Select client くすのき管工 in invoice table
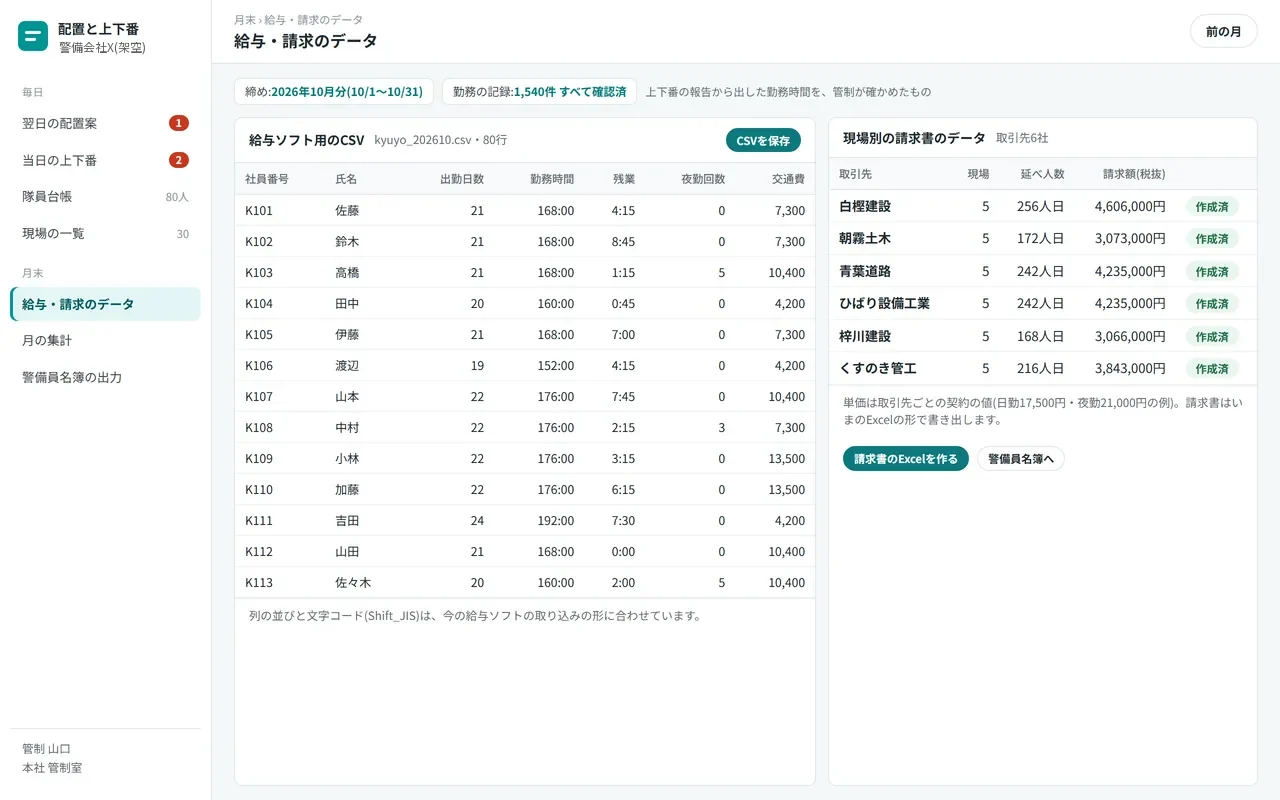This screenshot has width=1280, height=800. click(878, 368)
